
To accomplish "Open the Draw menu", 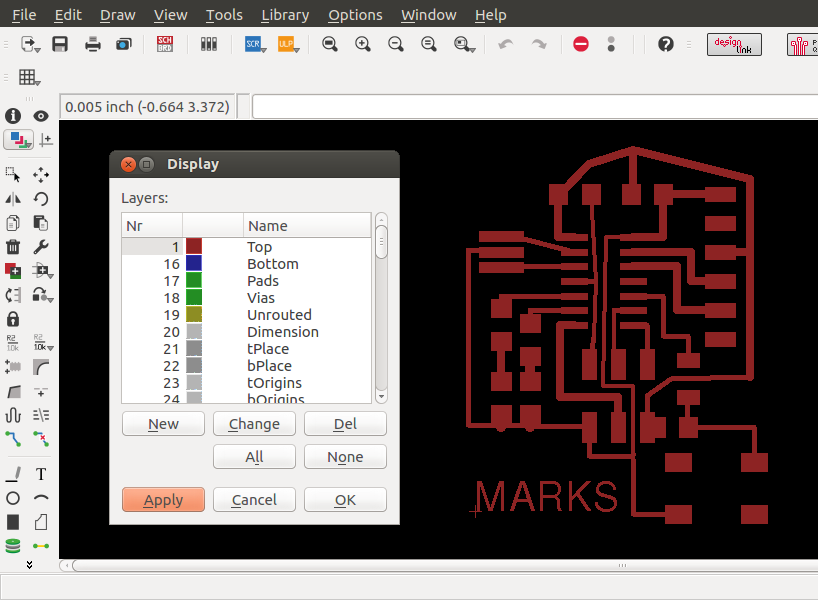I will pos(118,15).
